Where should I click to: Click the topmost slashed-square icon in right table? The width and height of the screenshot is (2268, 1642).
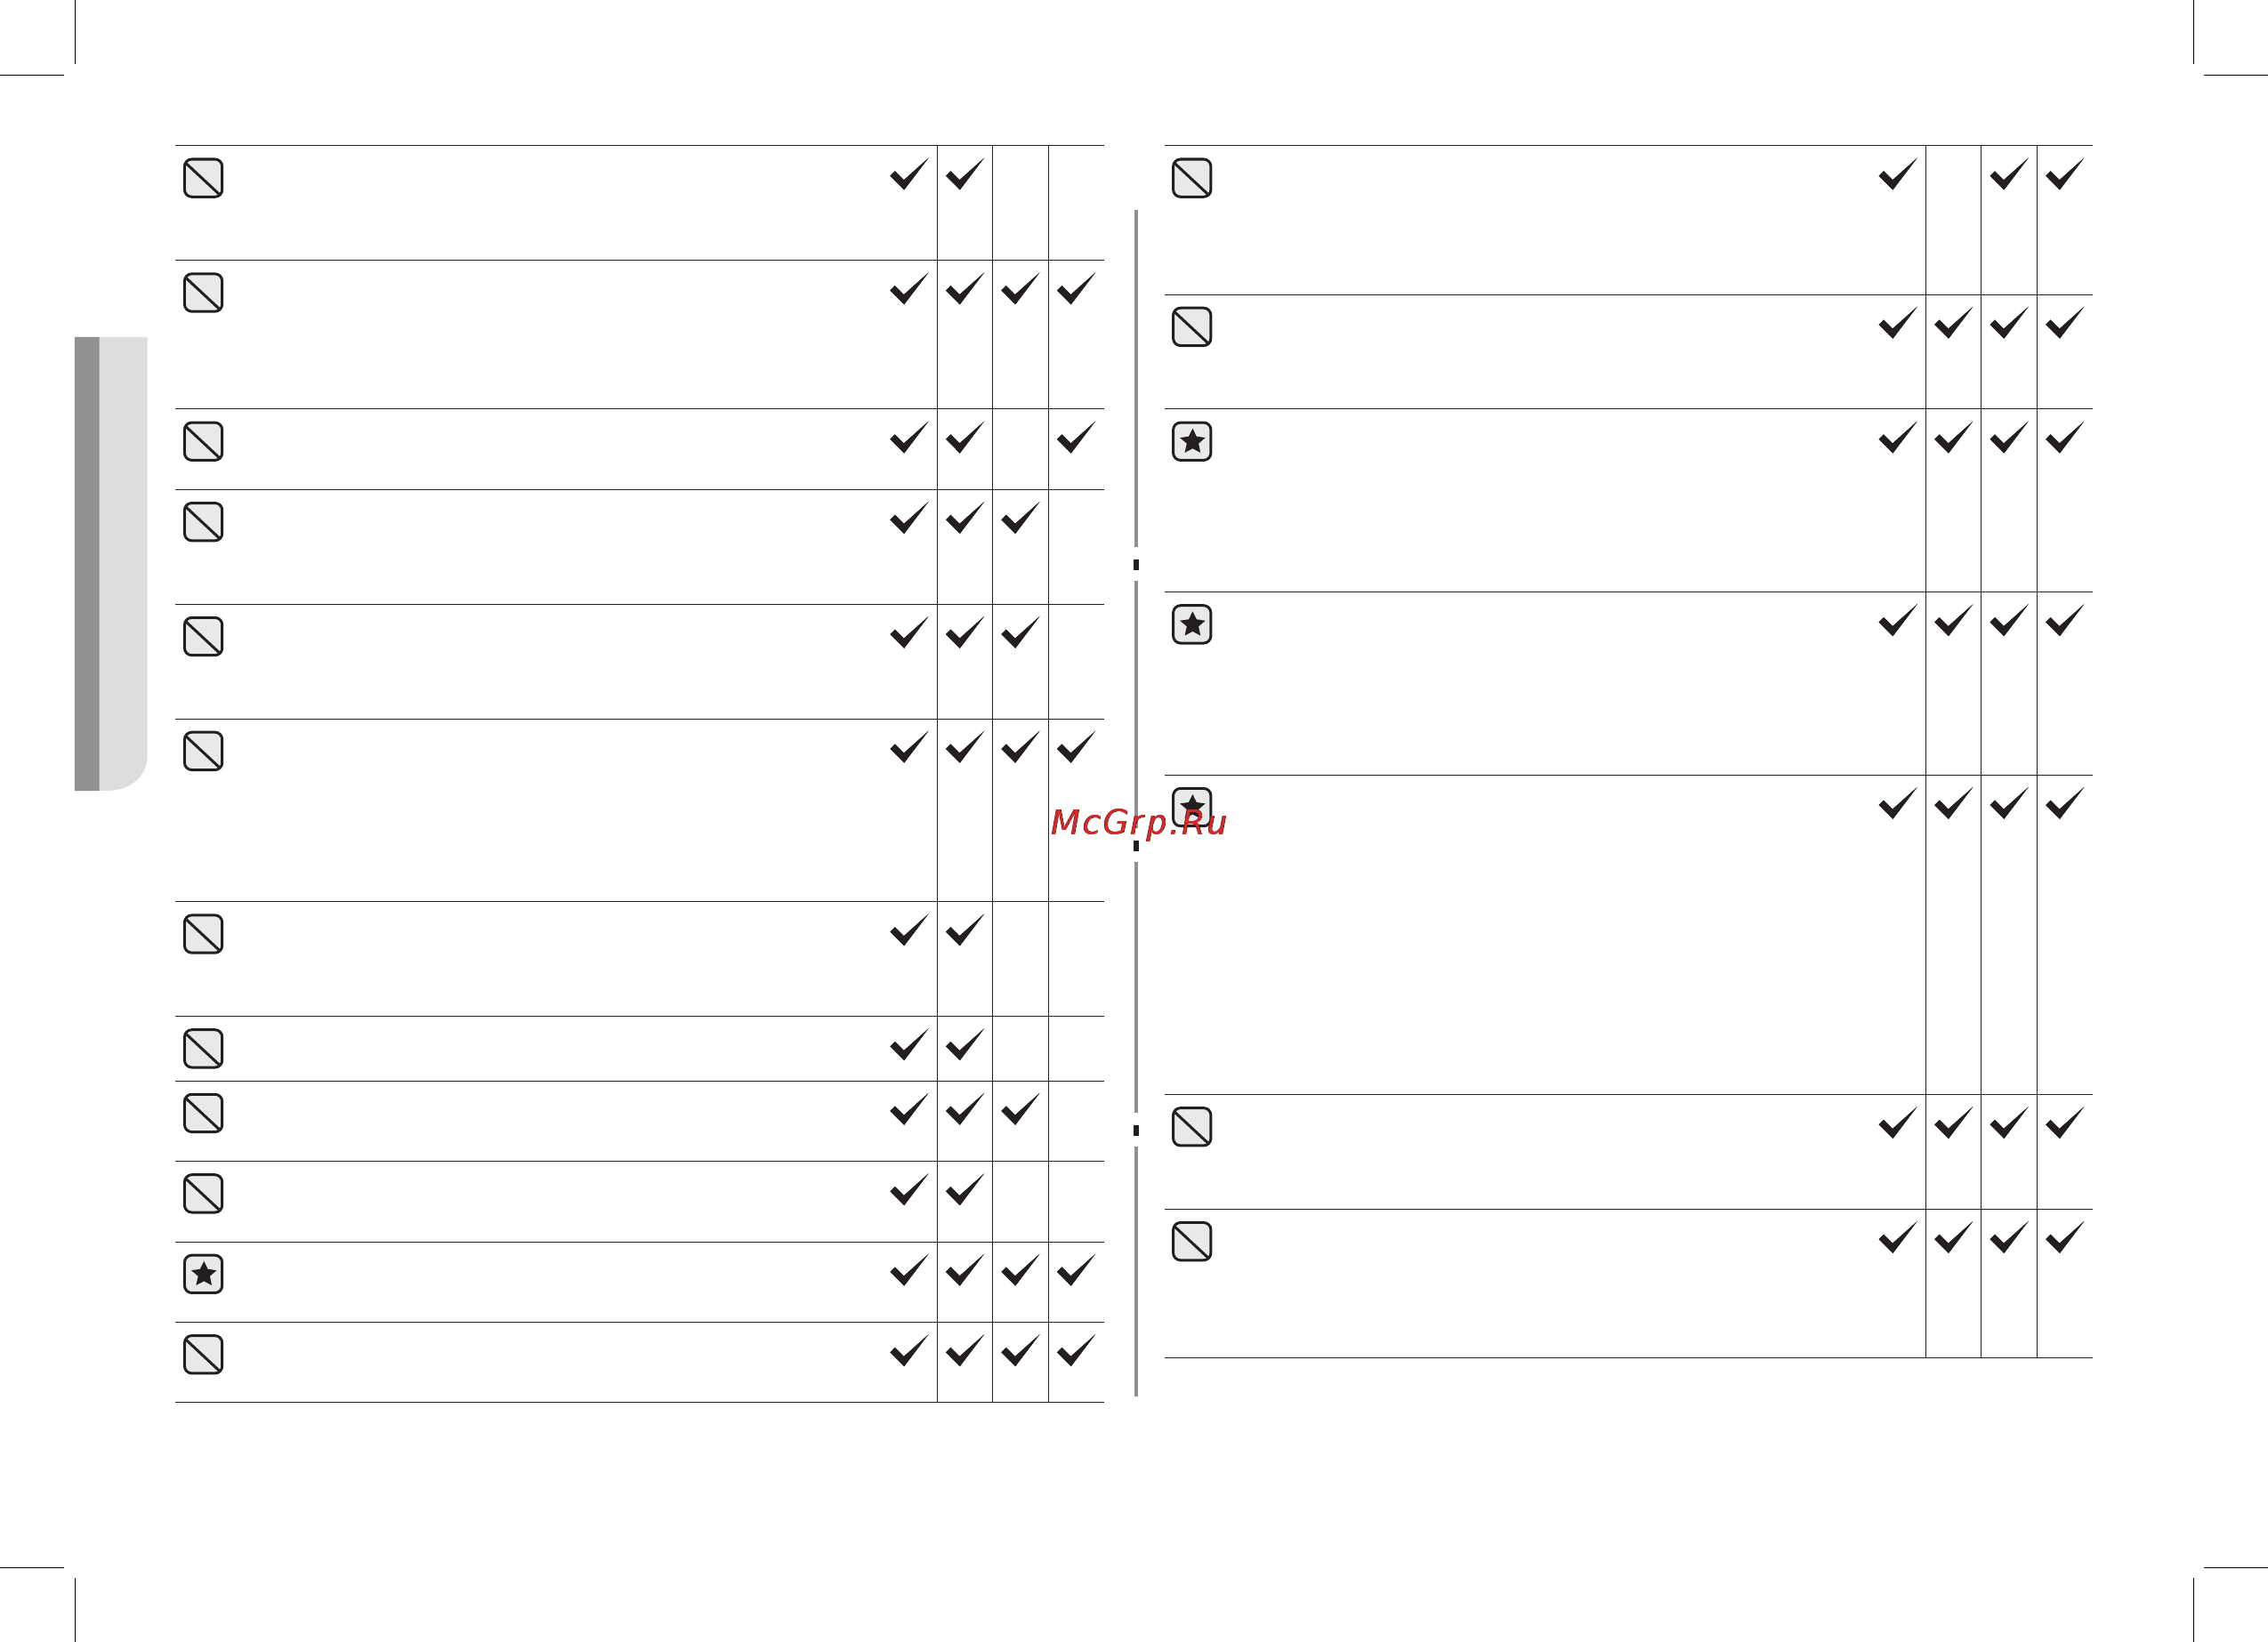coord(1192,178)
